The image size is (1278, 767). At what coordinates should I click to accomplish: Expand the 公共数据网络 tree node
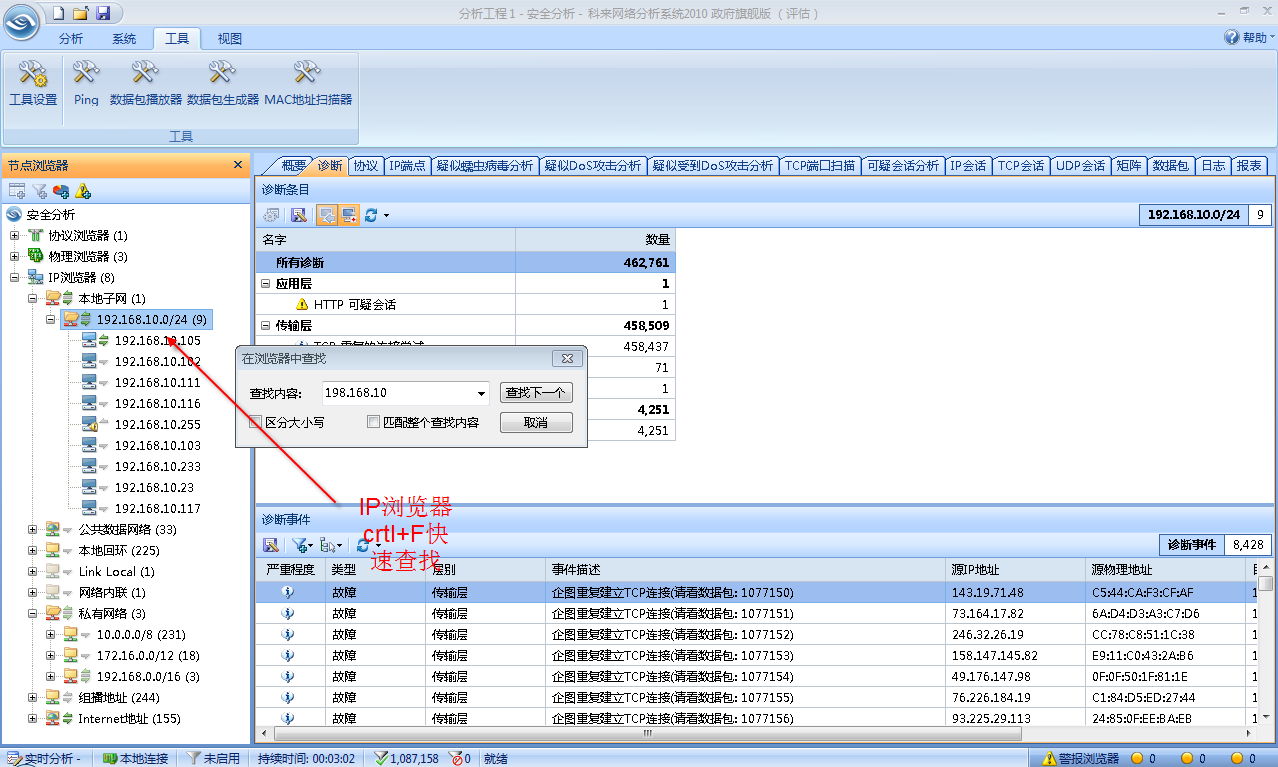pyautogui.click(x=32, y=530)
